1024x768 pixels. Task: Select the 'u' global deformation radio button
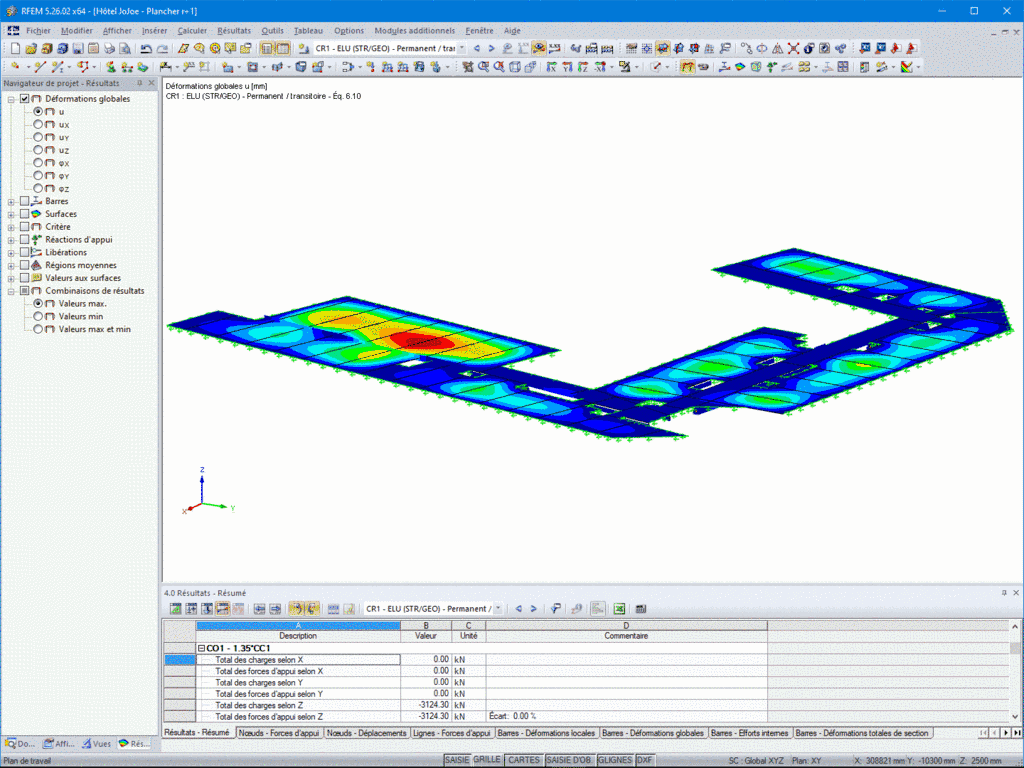click(x=38, y=112)
